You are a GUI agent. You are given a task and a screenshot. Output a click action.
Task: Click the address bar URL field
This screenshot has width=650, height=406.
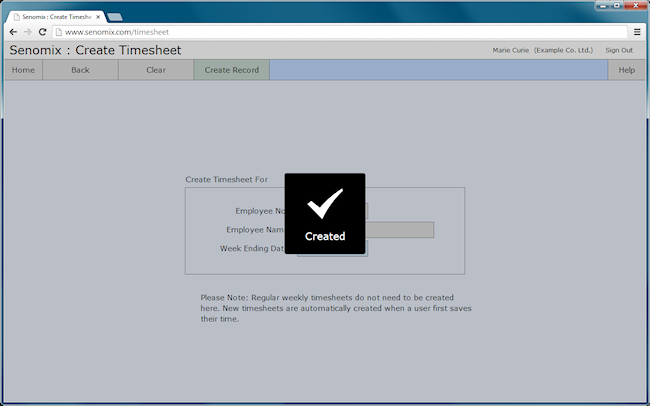(340, 32)
